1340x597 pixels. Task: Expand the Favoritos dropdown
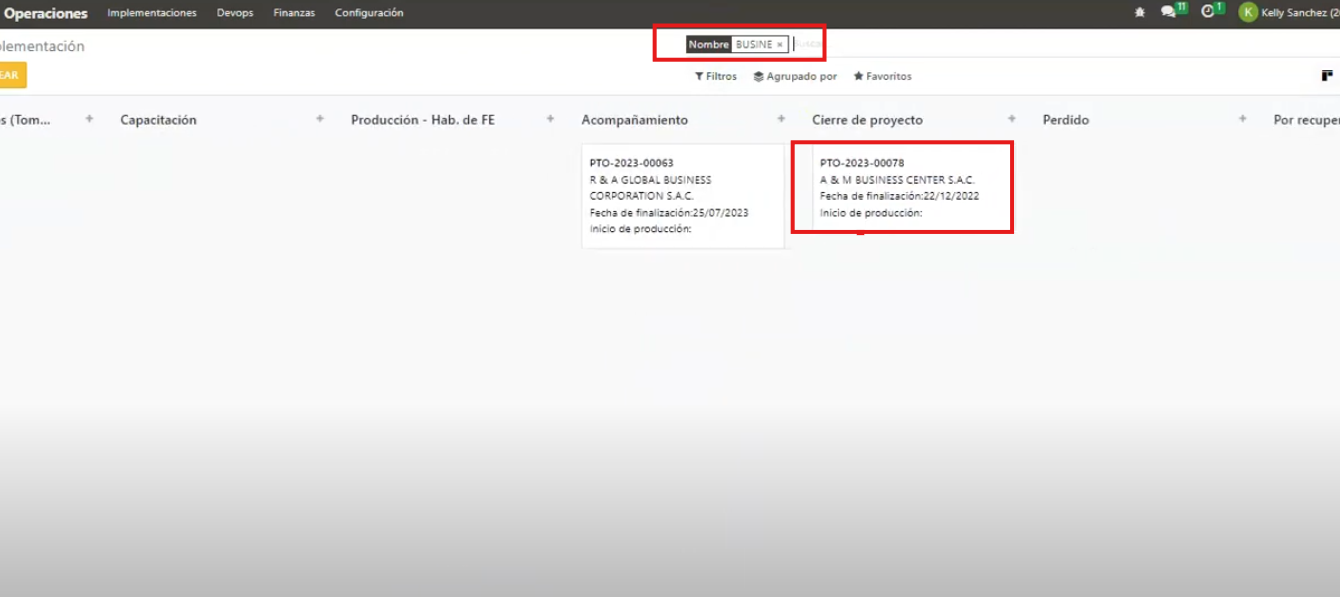coord(882,76)
